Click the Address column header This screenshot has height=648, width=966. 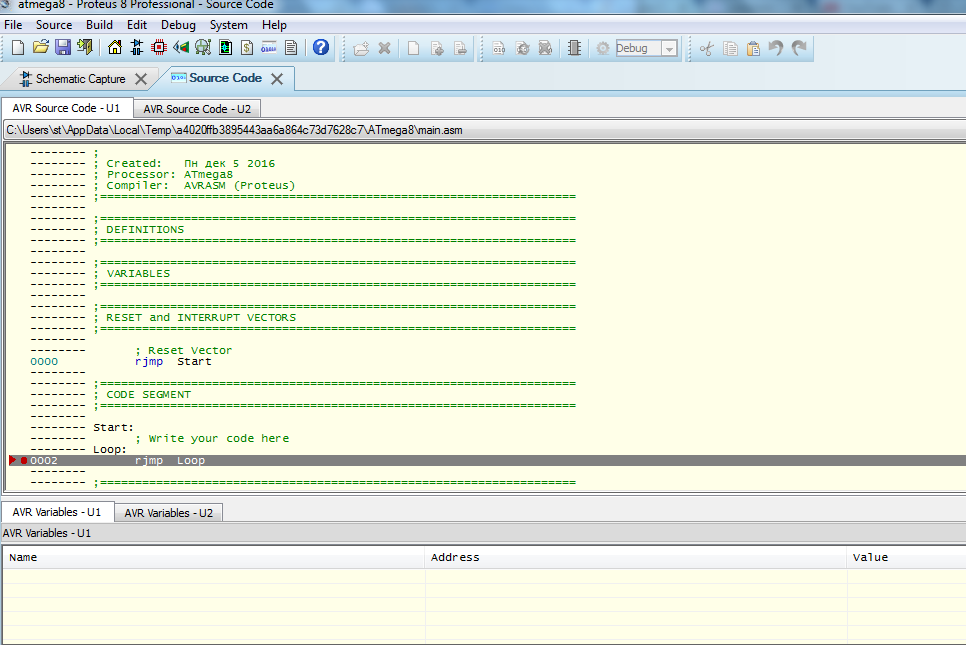pos(455,557)
